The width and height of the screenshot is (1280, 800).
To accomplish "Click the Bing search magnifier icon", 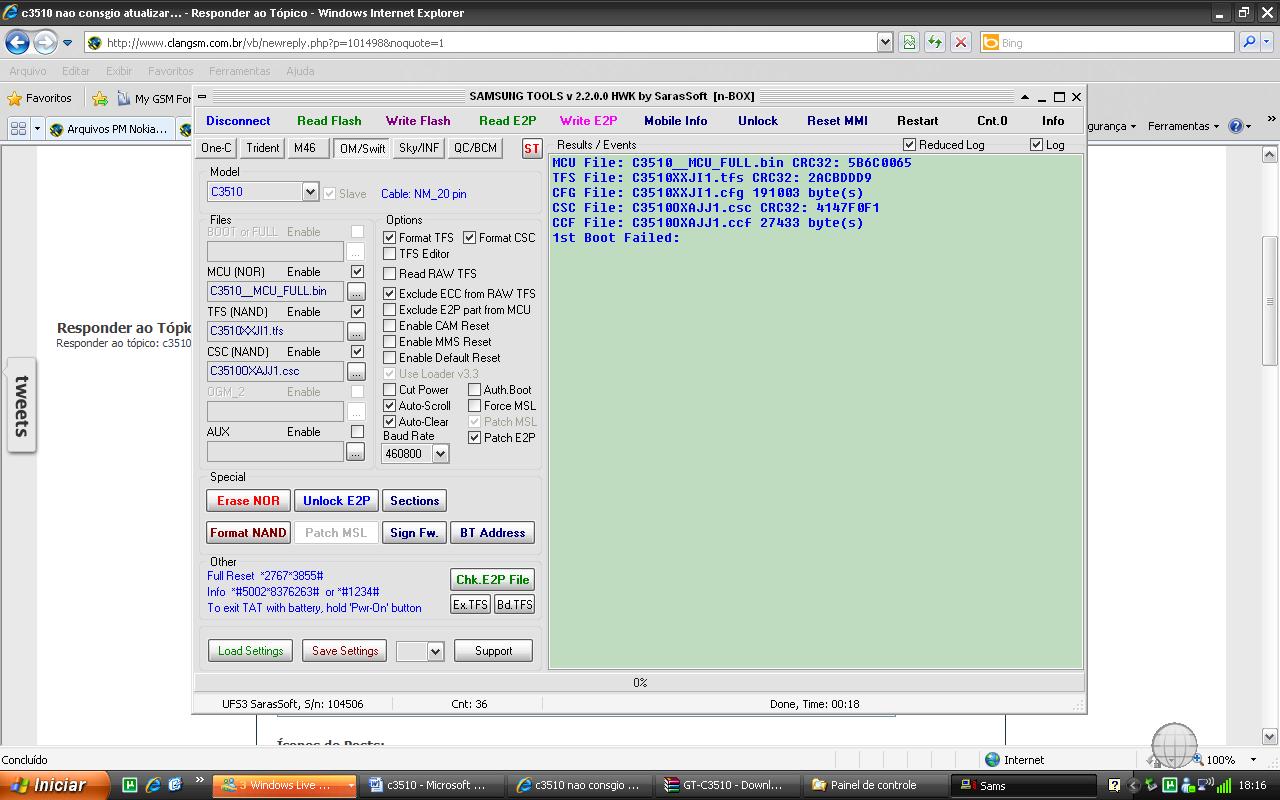I will [1249, 42].
